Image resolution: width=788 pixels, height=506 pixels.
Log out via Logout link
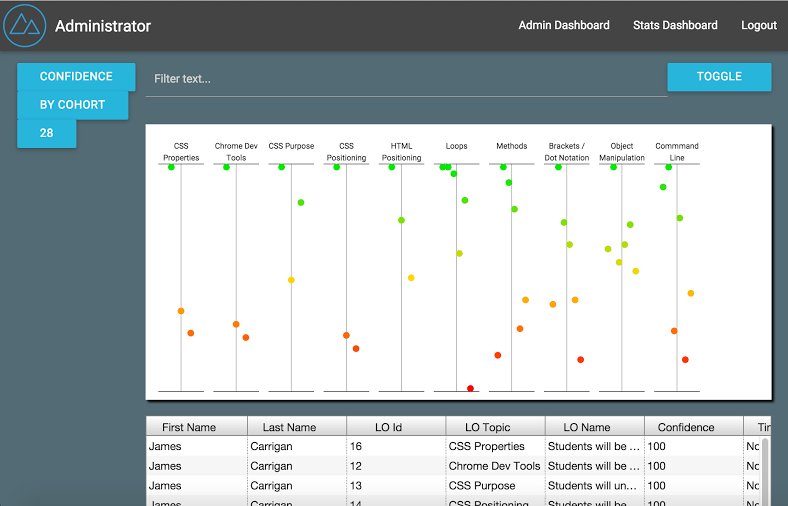point(759,25)
